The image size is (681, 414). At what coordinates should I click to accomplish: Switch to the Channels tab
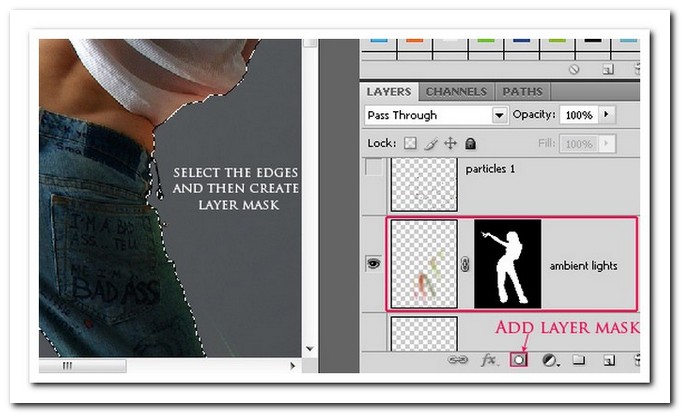point(456,92)
